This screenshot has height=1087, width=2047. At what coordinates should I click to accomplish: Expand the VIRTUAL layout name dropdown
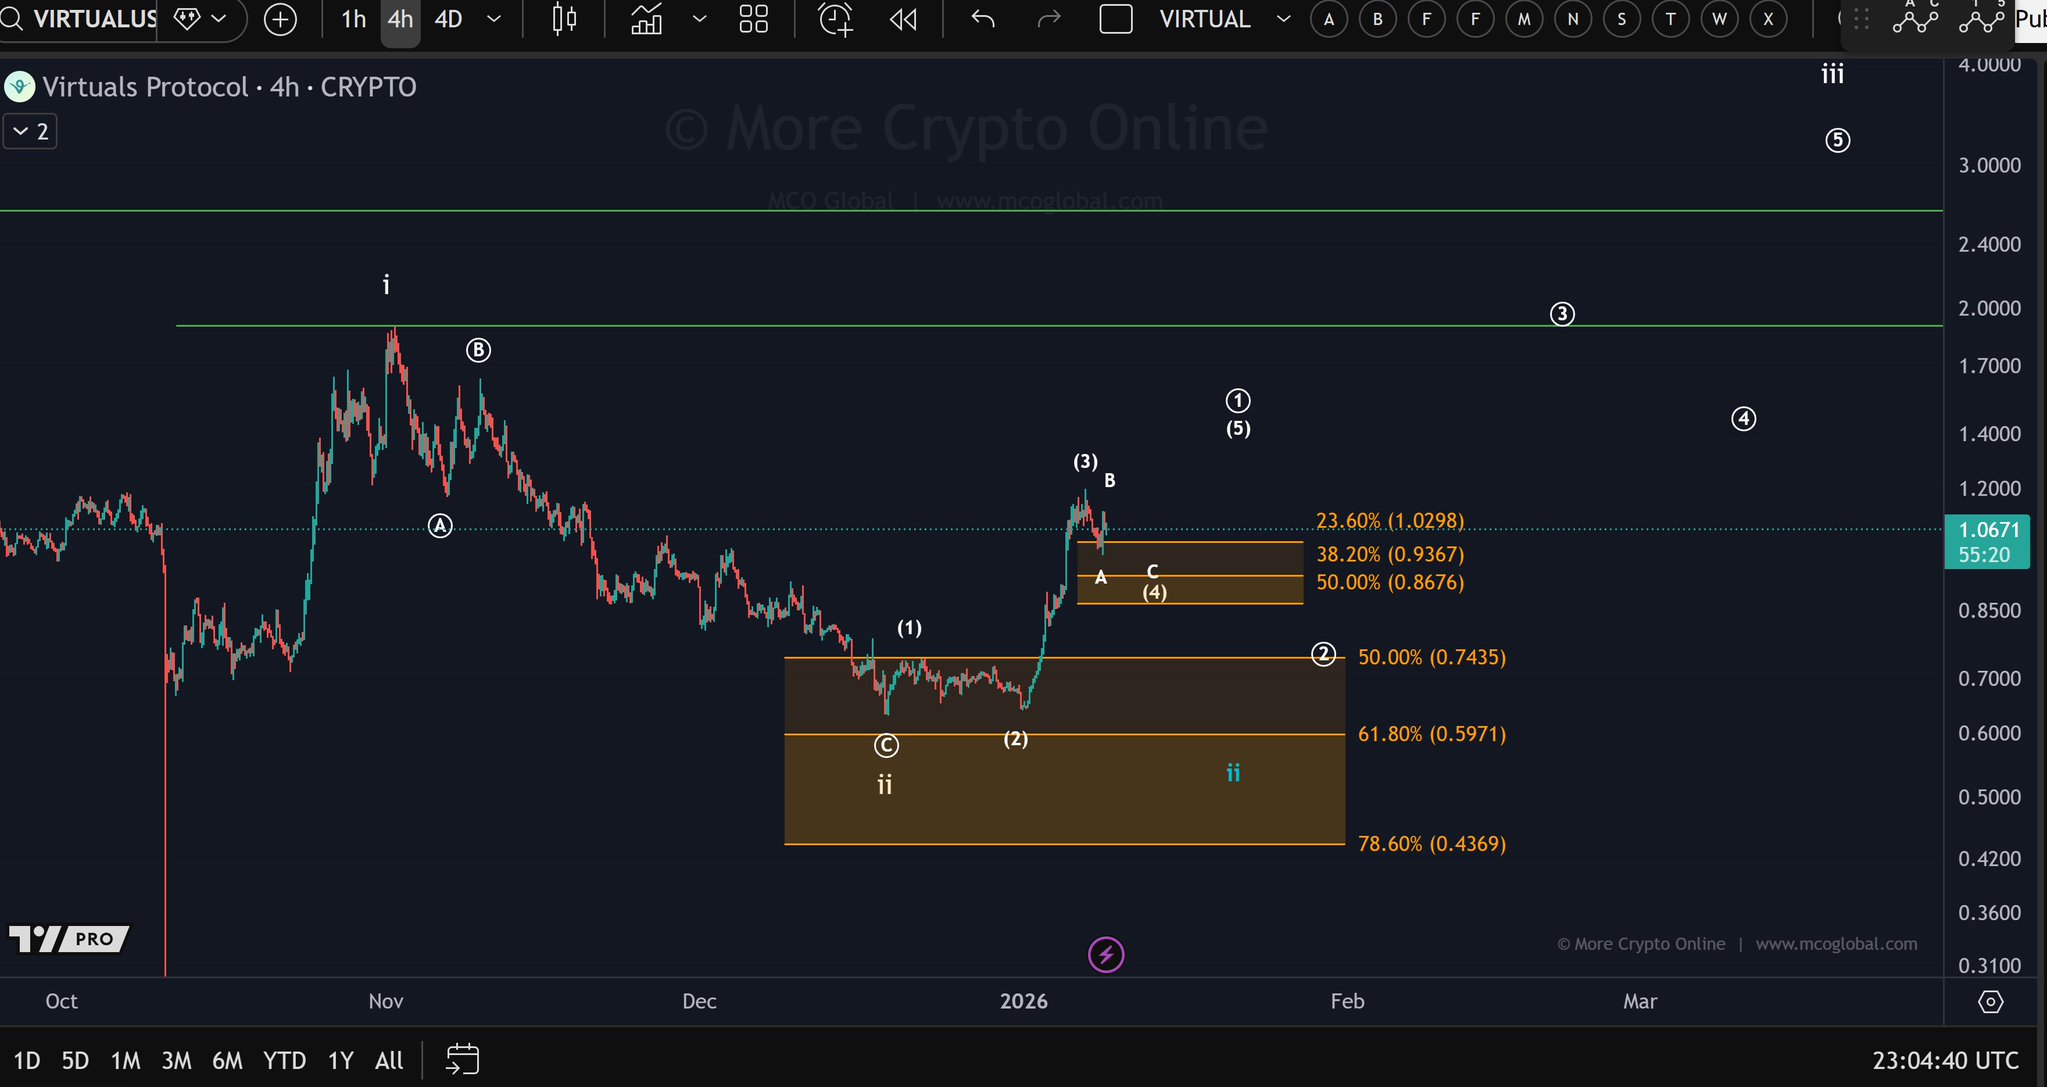[x=1284, y=19]
